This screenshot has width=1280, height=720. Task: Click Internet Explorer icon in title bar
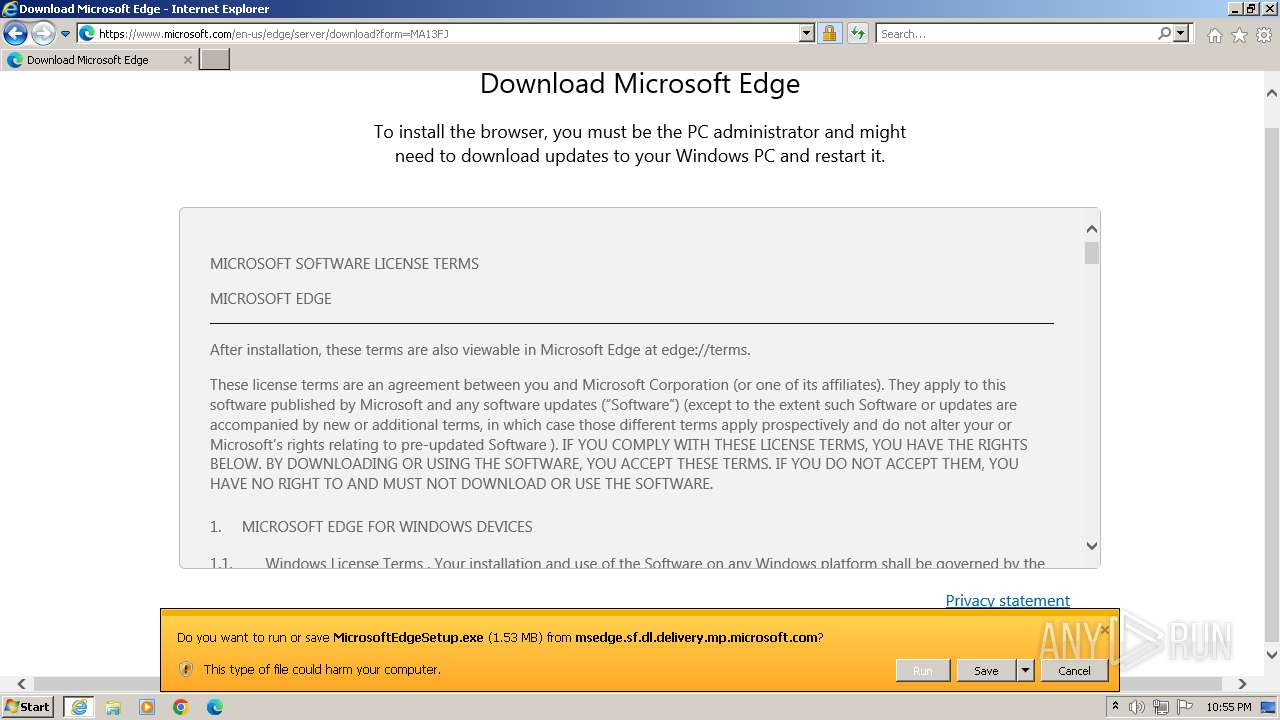pos(10,9)
